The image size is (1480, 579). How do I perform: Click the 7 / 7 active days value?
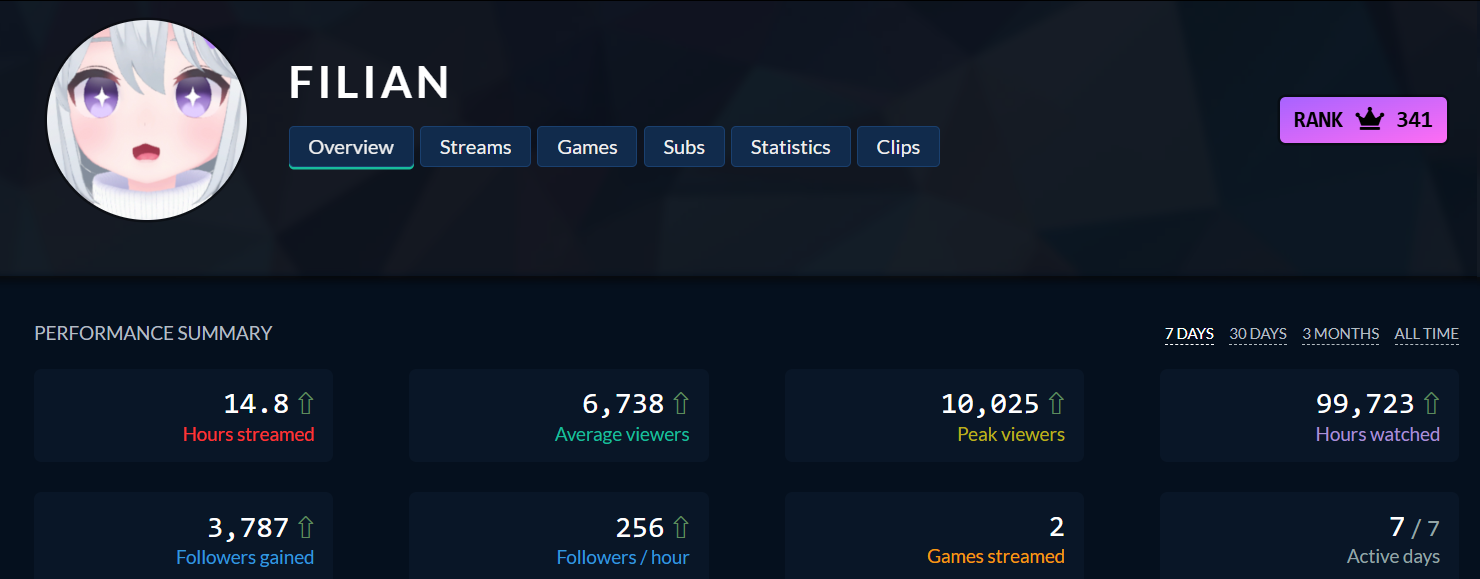pos(1415,527)
